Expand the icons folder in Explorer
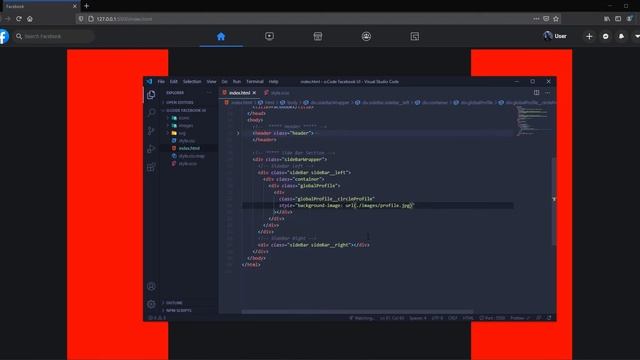 [x=184, y=118]
